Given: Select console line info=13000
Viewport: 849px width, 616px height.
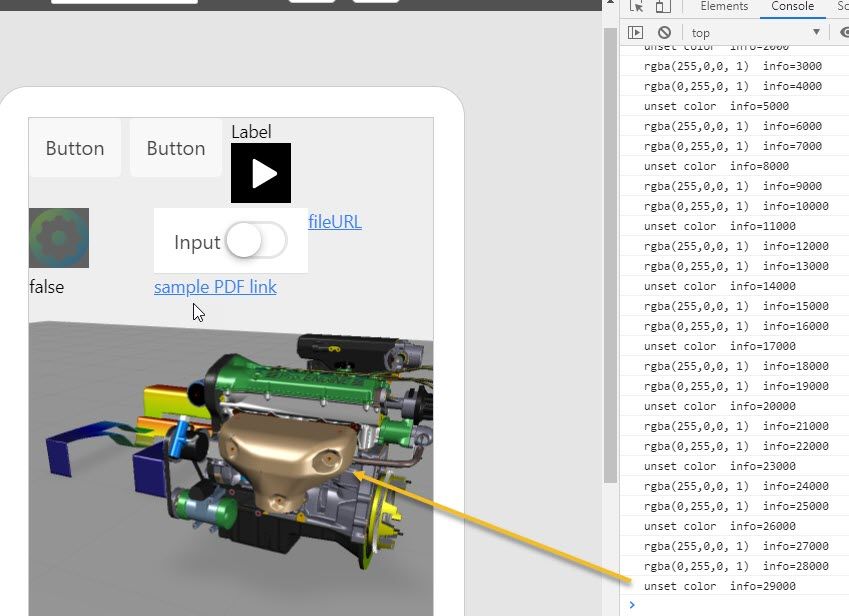Looking at the screenshot, I should [x=733, y=266].
